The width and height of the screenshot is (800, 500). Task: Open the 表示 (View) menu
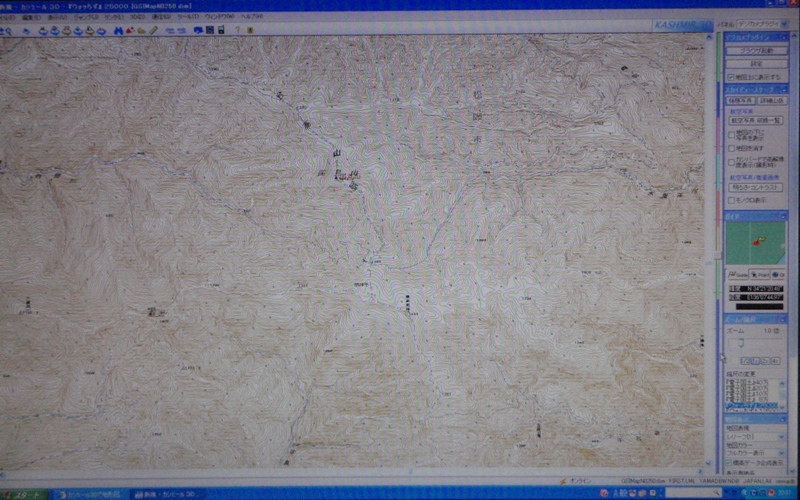(57, 17)
